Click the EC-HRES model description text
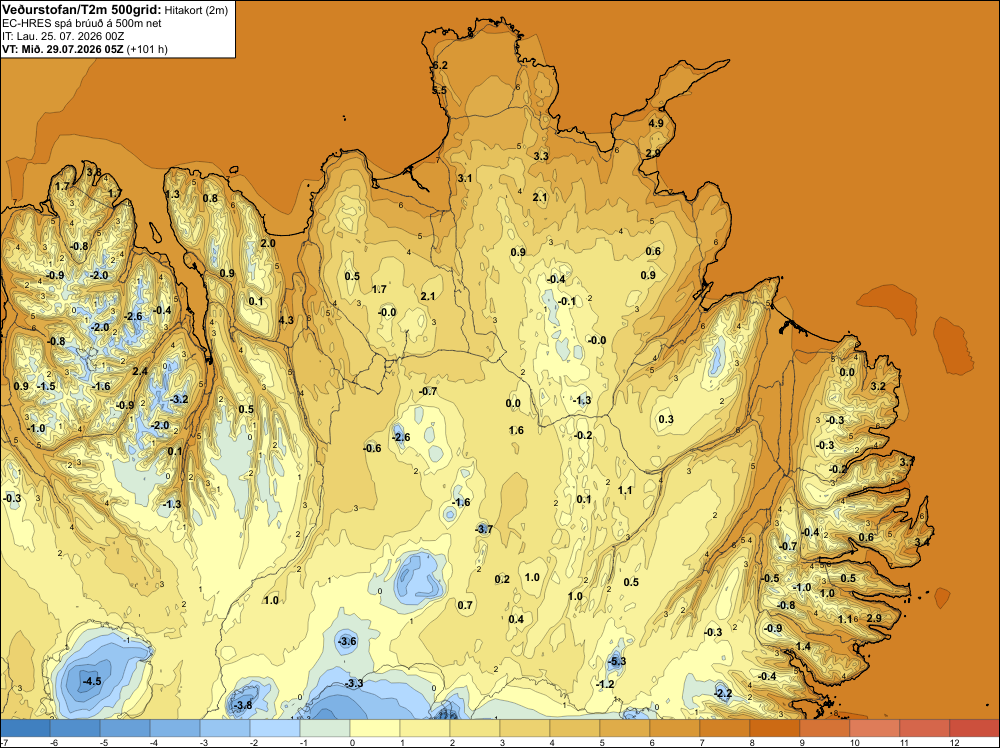Image resolution: width=1000 pixels, height=748 pixels. point(82,23)
